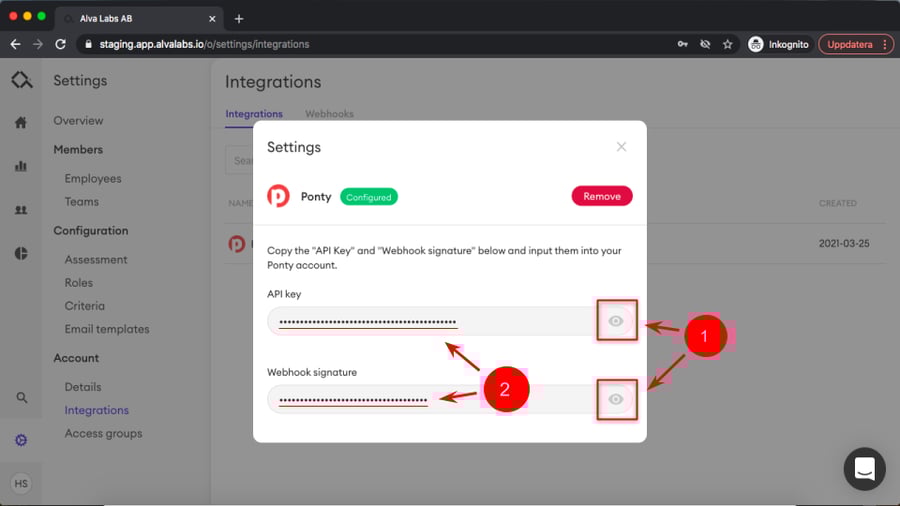This screenshot has height=506, width=900.
Task: Open account Details
Action: point(83,387)
